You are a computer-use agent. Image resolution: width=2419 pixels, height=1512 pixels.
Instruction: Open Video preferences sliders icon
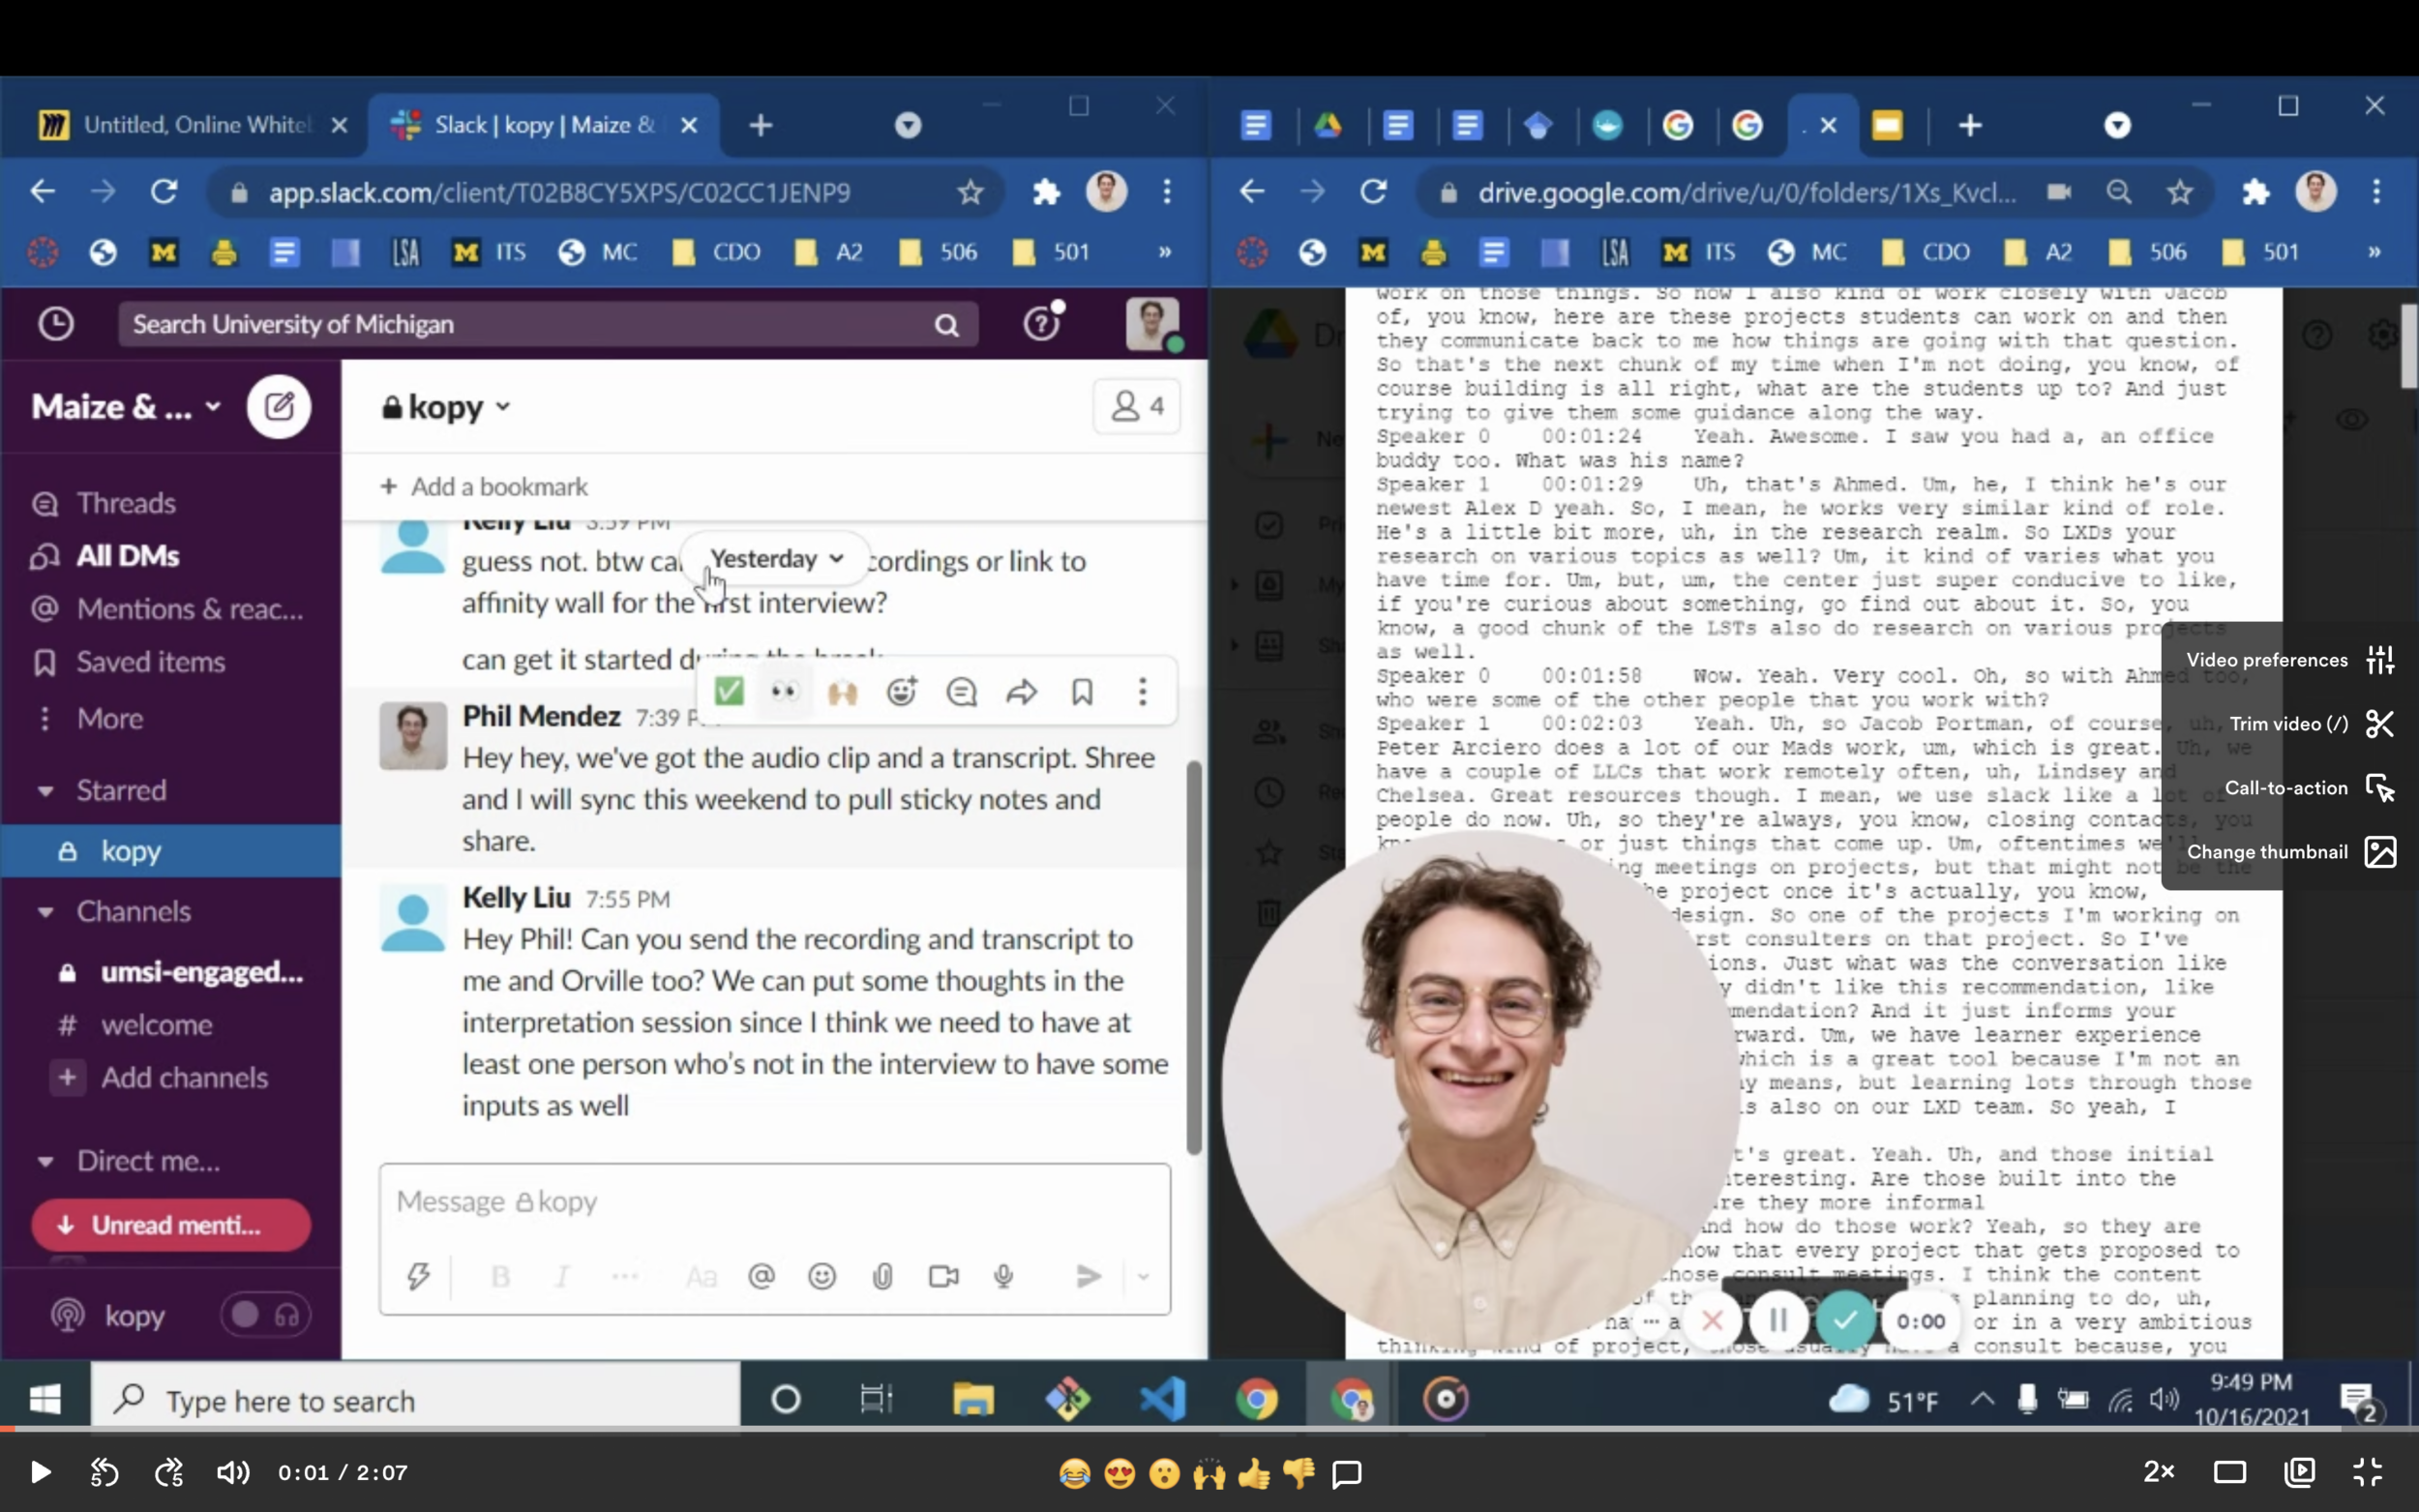click(2380, 660)
